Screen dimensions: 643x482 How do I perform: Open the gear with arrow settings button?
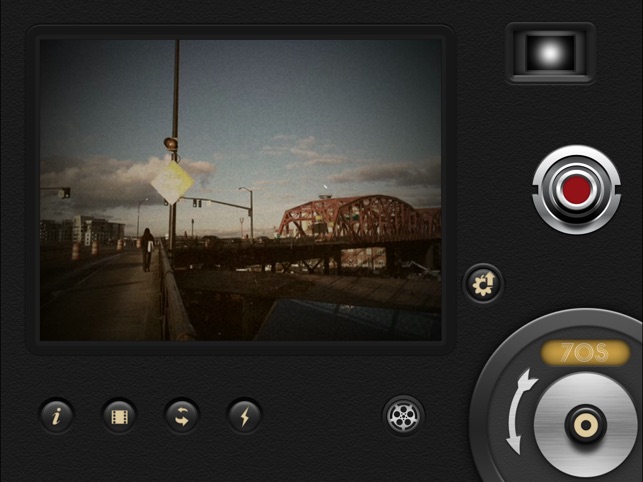(483, 283)
